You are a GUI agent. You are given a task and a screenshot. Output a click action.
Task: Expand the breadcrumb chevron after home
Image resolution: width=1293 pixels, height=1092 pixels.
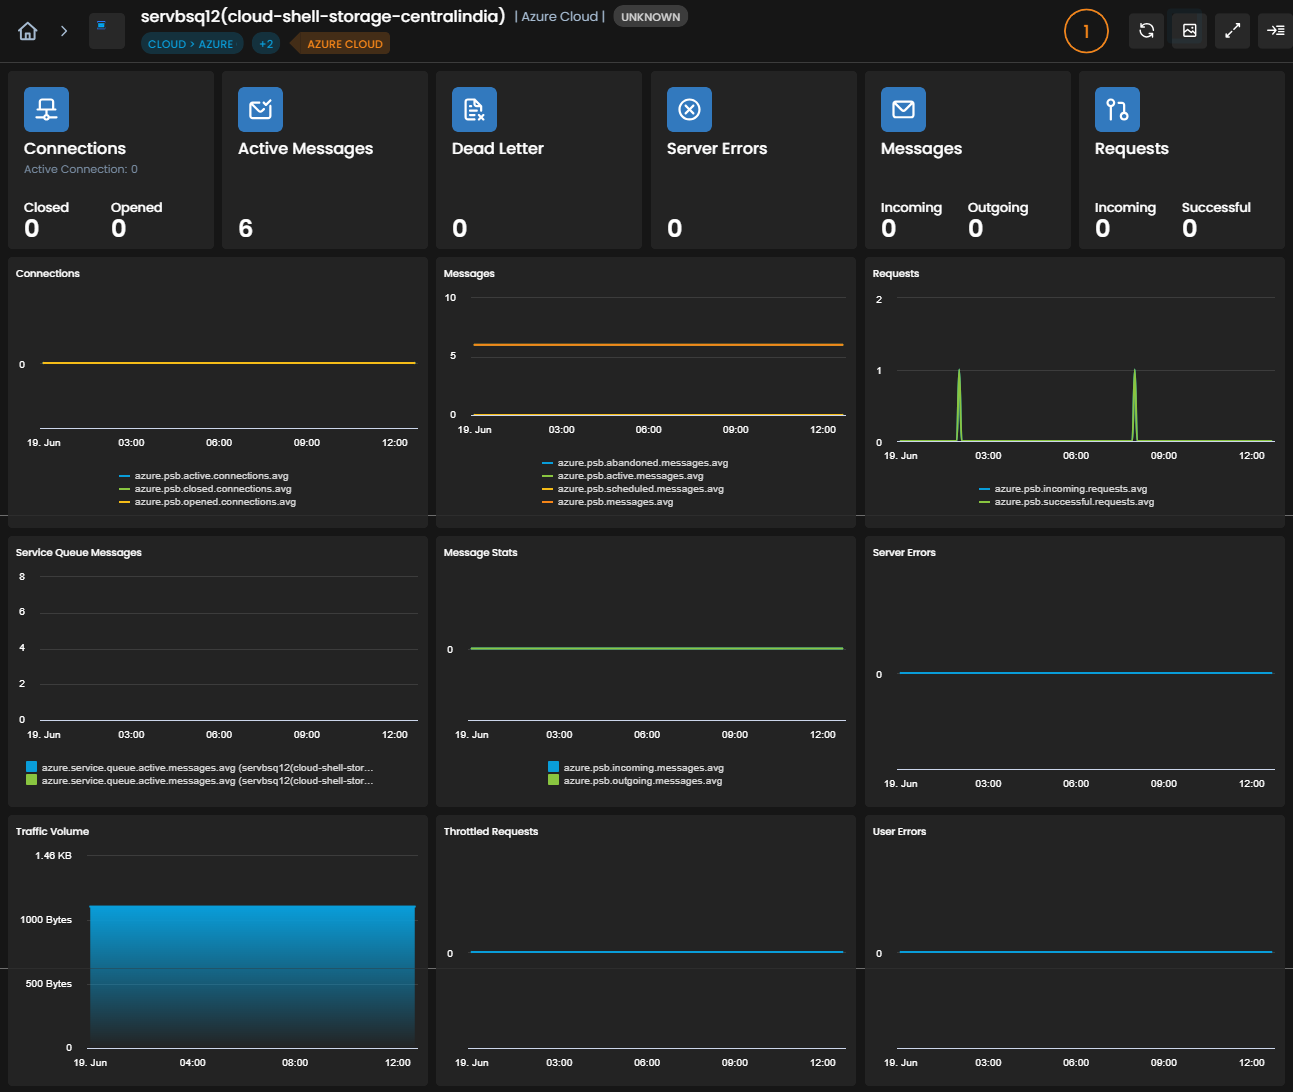pyautogui.click(x=64, y=31)
